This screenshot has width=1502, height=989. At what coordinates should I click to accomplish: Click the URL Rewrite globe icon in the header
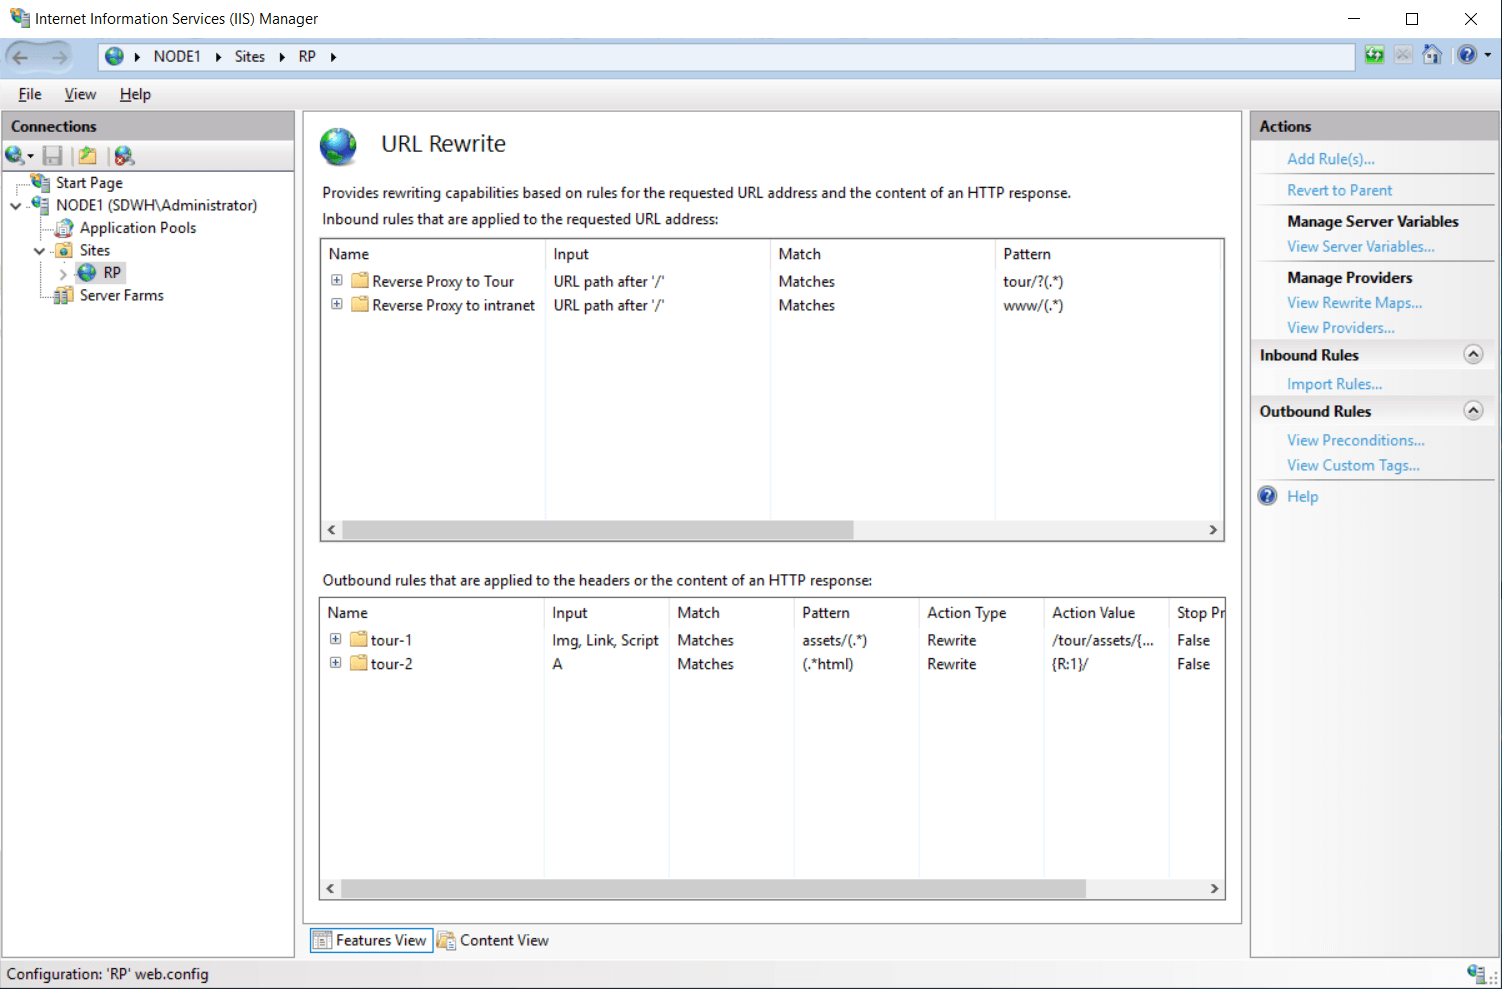339,145
